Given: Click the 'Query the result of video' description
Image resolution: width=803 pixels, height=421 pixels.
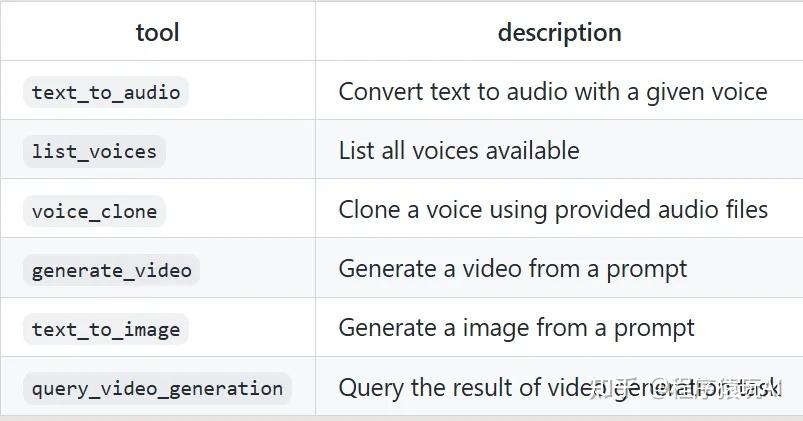Looking at the screenshot, I should [460, 388].
